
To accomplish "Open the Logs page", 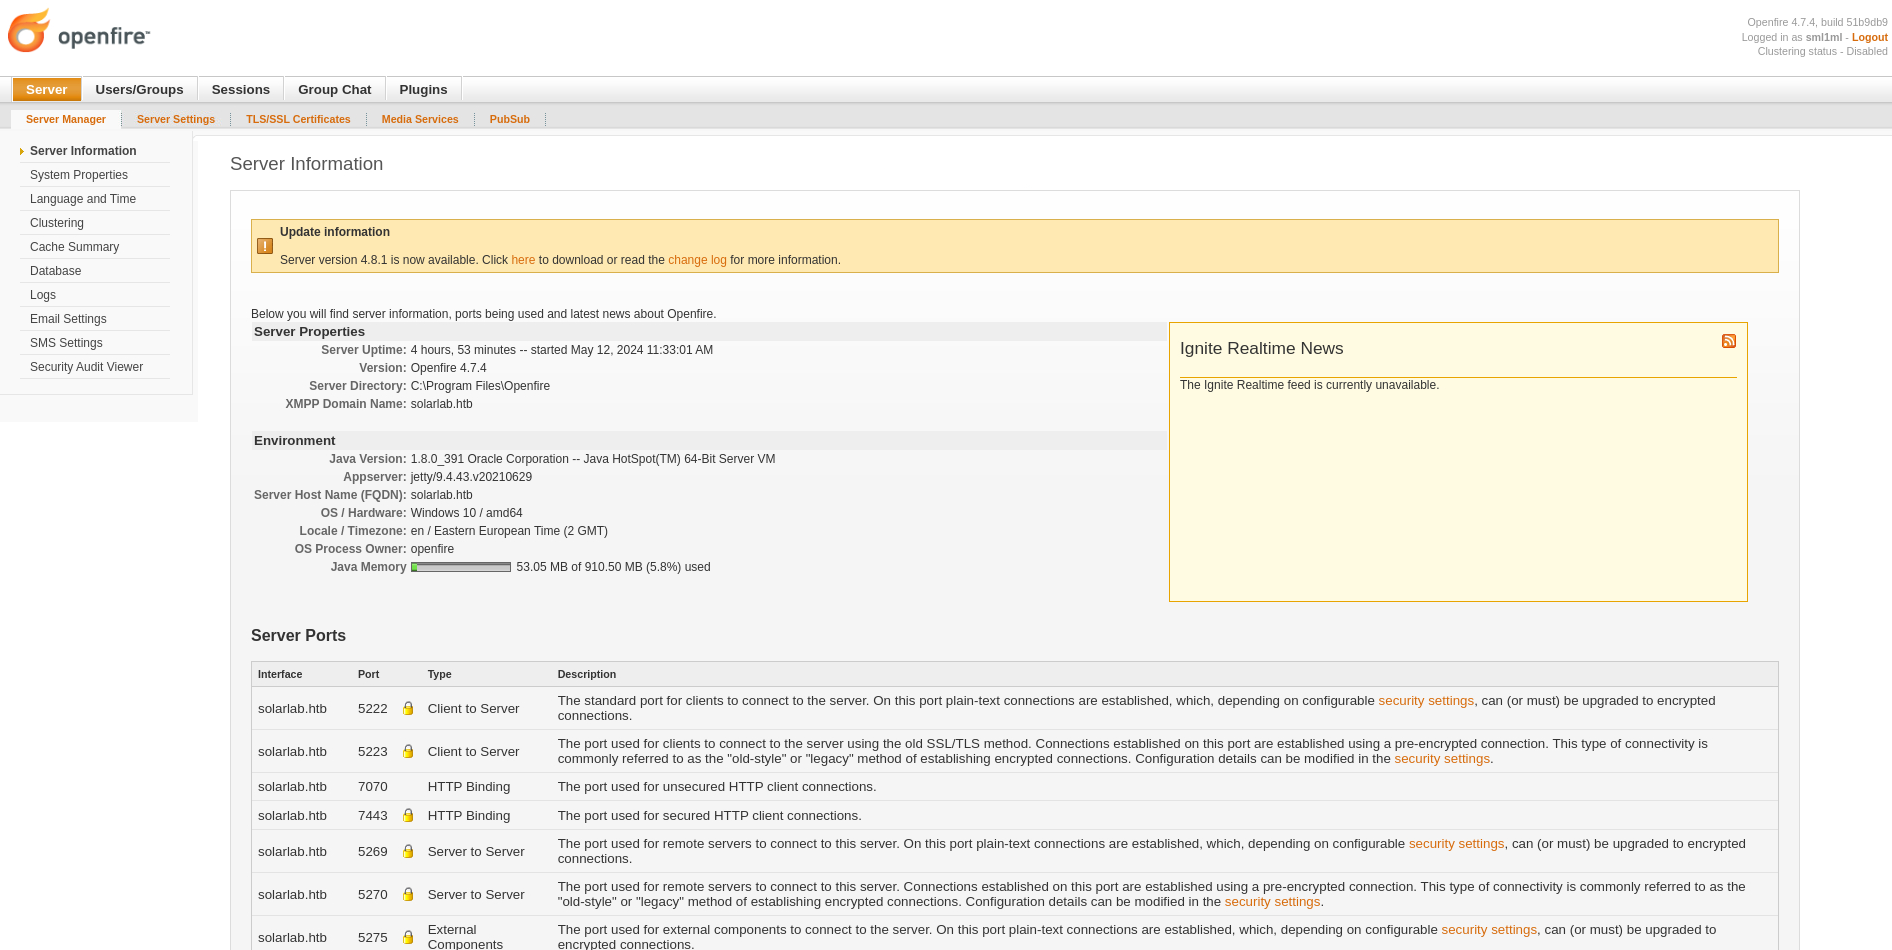I will click(43, 295).
